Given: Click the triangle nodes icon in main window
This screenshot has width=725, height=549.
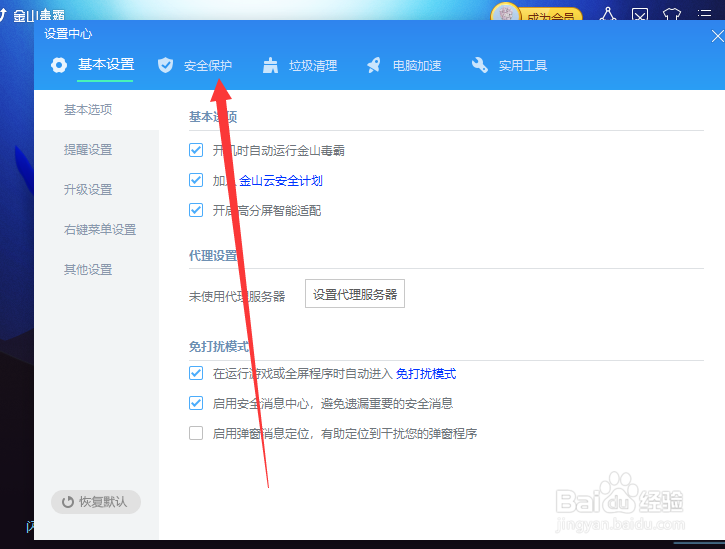Looking at the screenshot, I should coord(608,14).
